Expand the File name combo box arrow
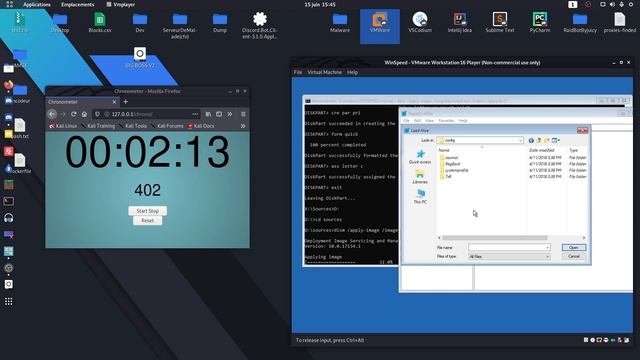This screenshot has height=360, width=640. tap(547, 247)
